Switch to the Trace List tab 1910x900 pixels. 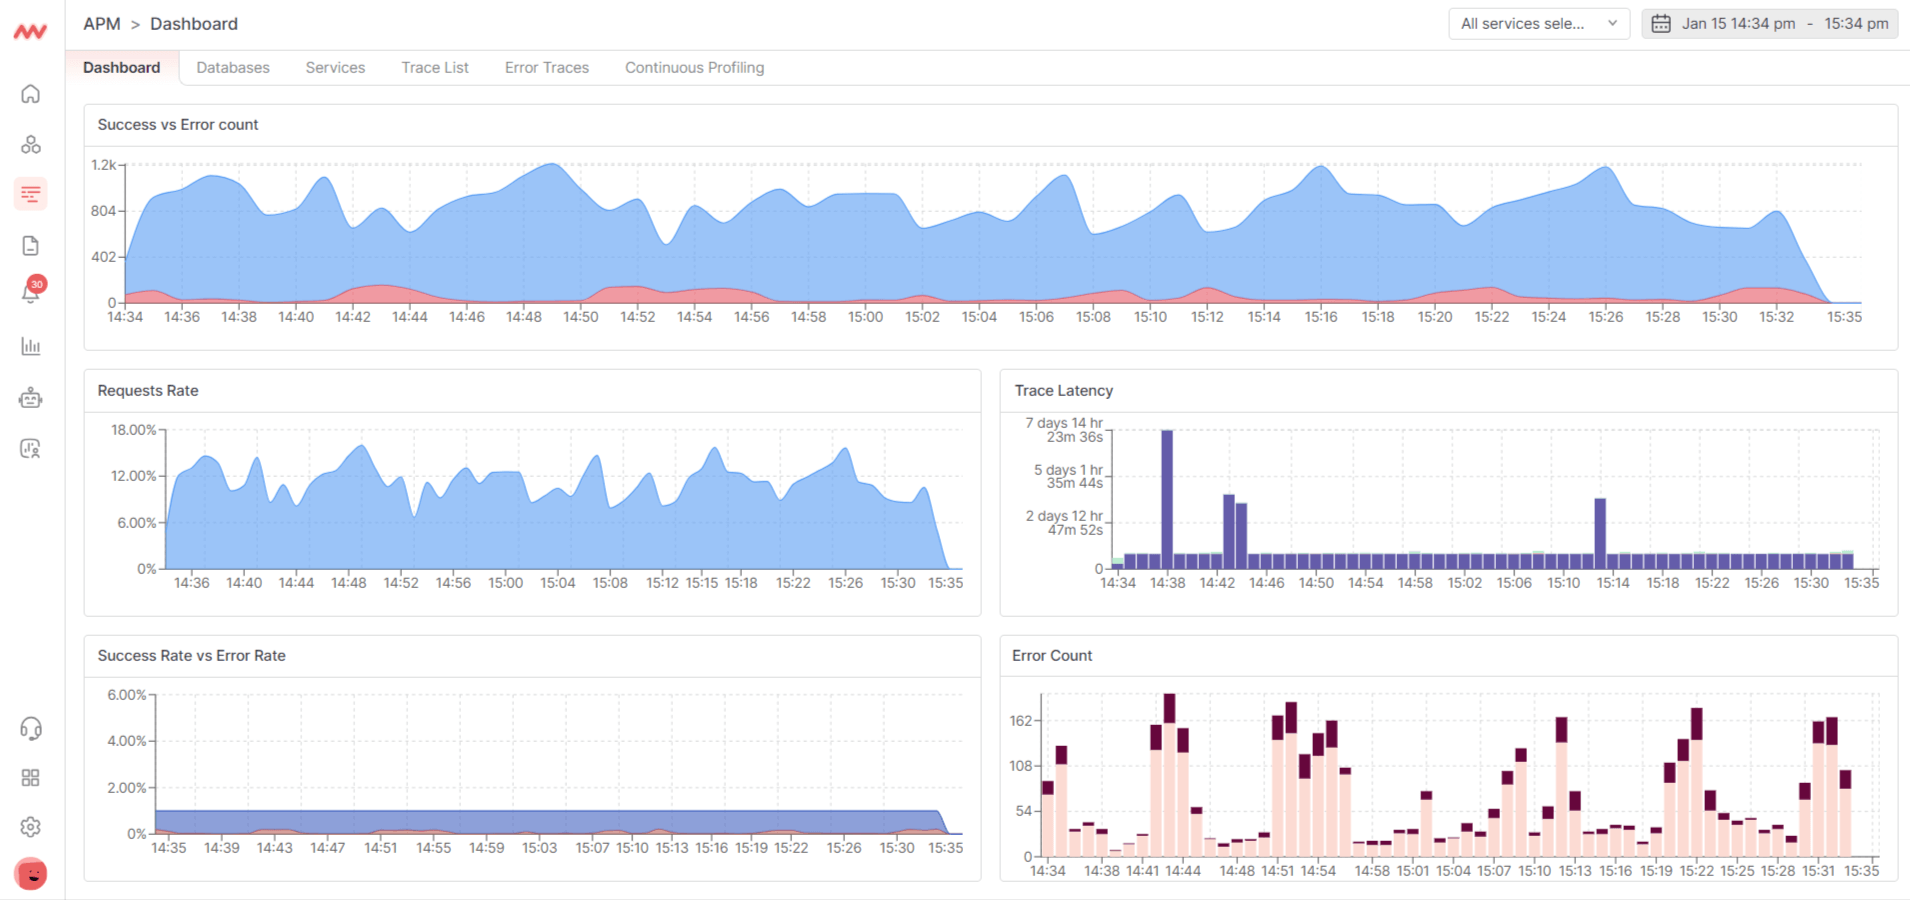coord(434,67)
